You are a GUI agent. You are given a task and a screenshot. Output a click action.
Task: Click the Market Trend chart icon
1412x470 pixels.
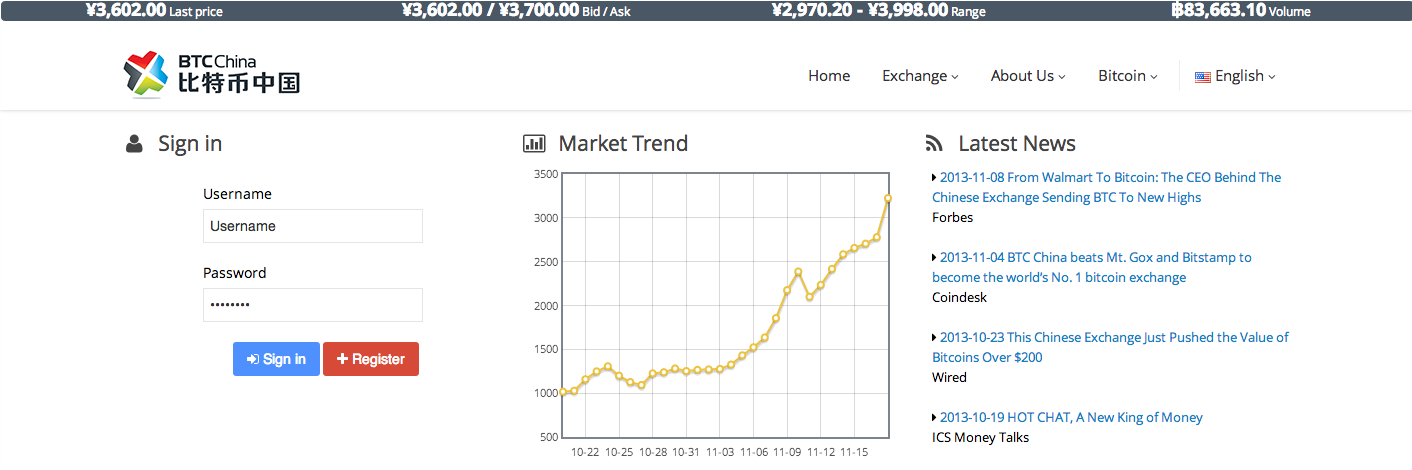tap(534, 144)
